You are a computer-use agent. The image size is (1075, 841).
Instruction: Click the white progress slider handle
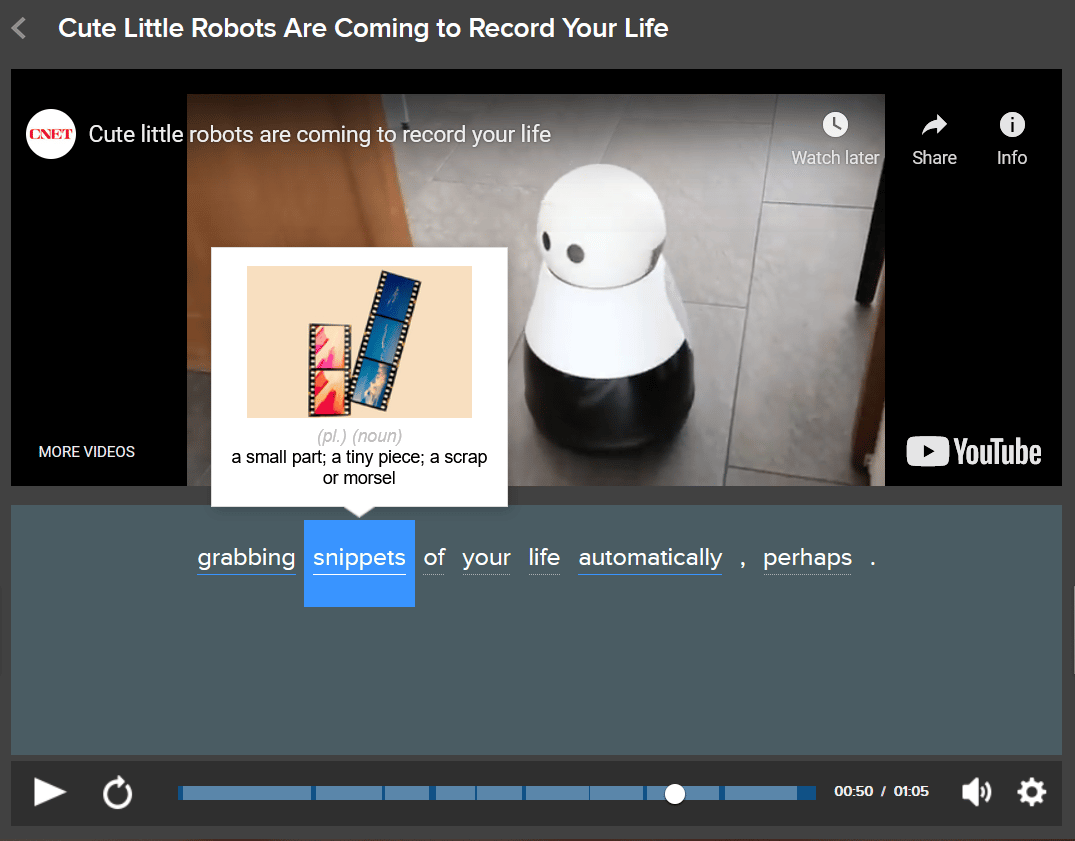coord(675,793)
